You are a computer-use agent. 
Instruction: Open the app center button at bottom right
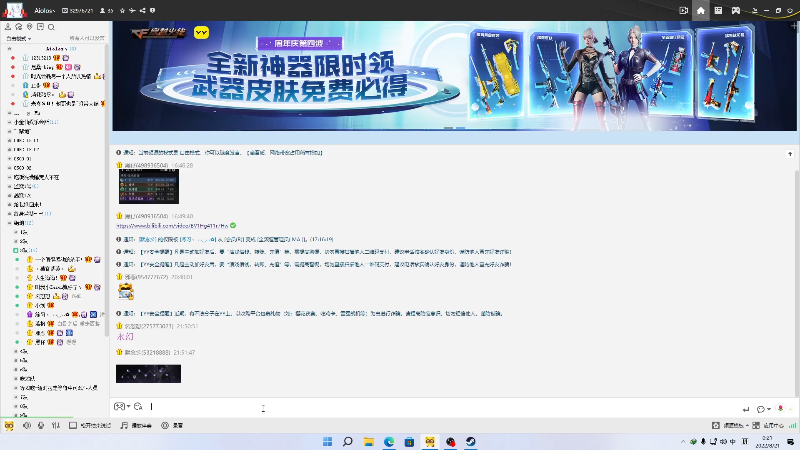(x=768, y=426)
